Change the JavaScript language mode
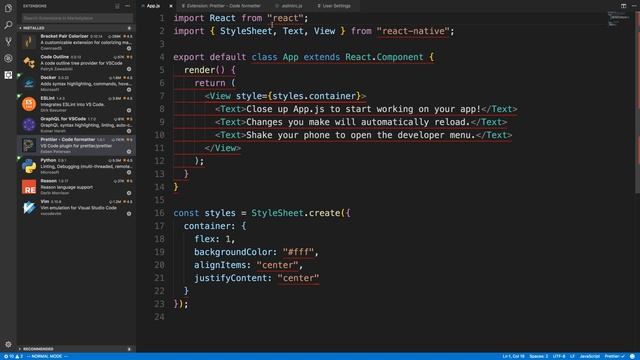The image size is (640, 360). point(590,356)
